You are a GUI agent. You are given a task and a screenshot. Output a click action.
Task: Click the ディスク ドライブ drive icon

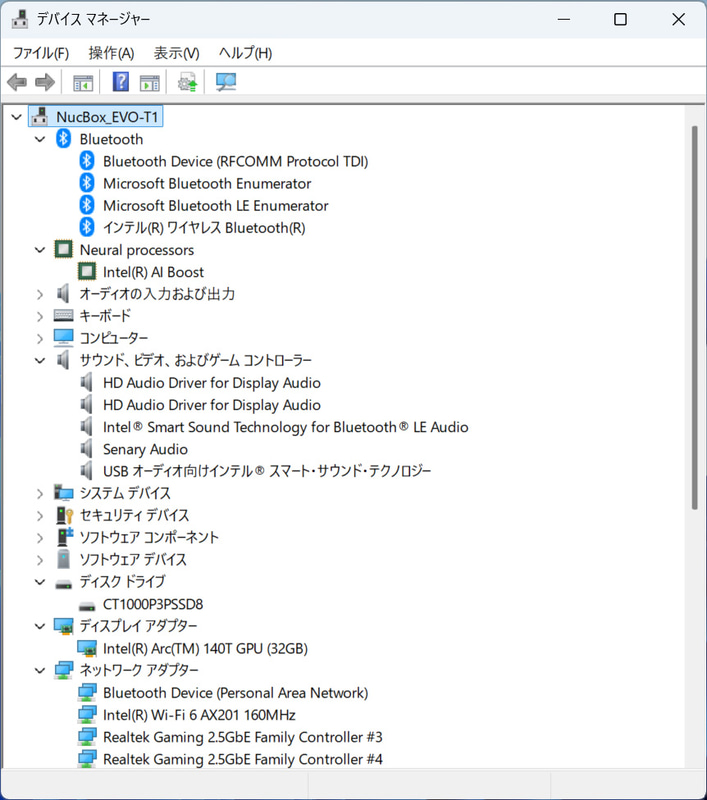[x=63, y=584]
